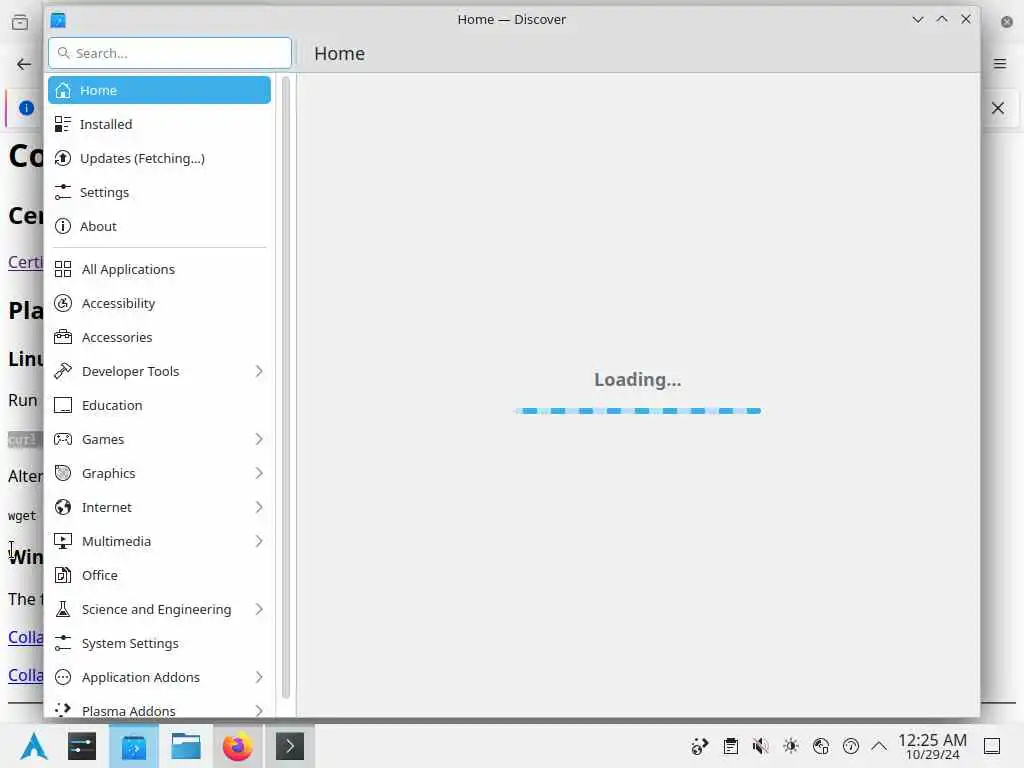Expand the Games subcategories chevron
The width and height of the screenshot is (1024, 768).
pyautogui.click(x=259, y=439)
